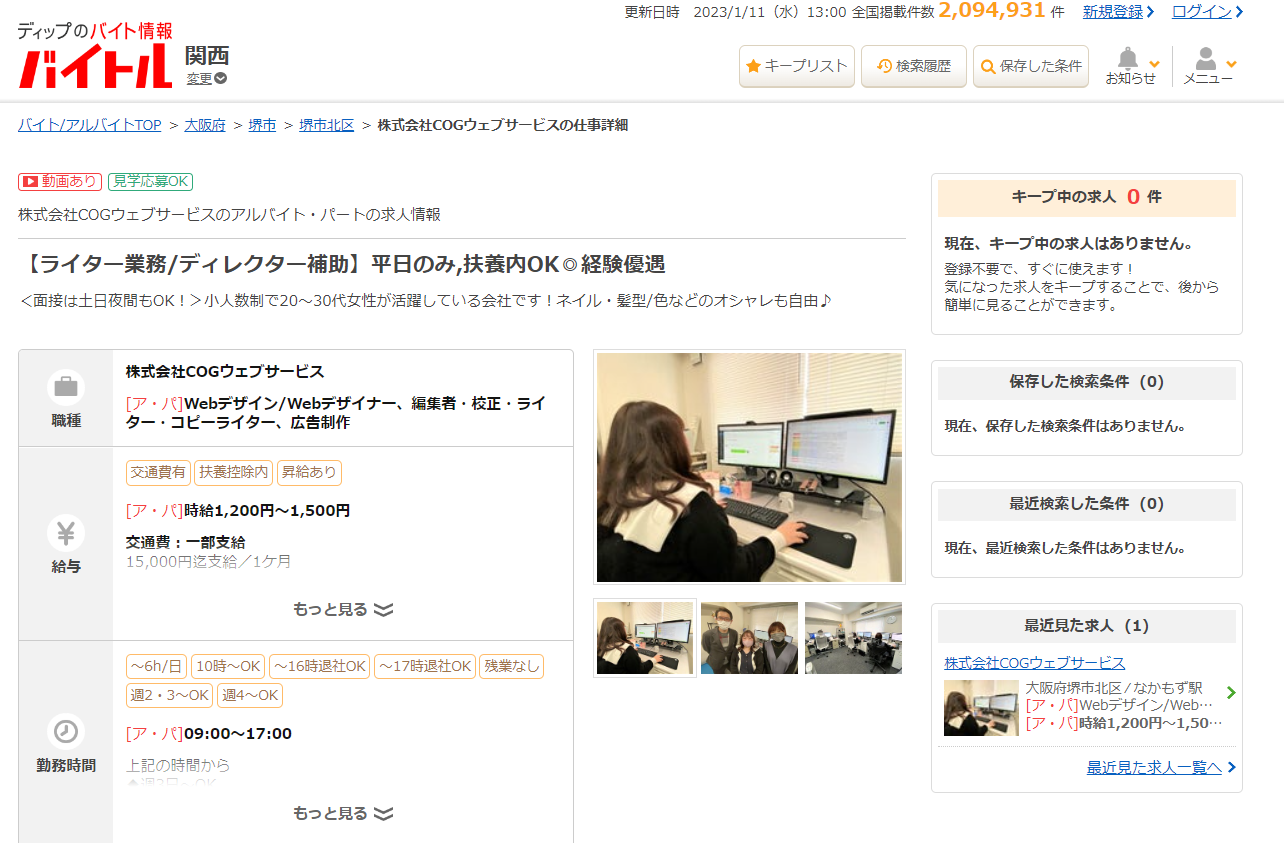The width and height of the screenshot is (1284, 843).
Task: Click the バイトル site logo
Action: pyautogui.click(x=95, y=56)
